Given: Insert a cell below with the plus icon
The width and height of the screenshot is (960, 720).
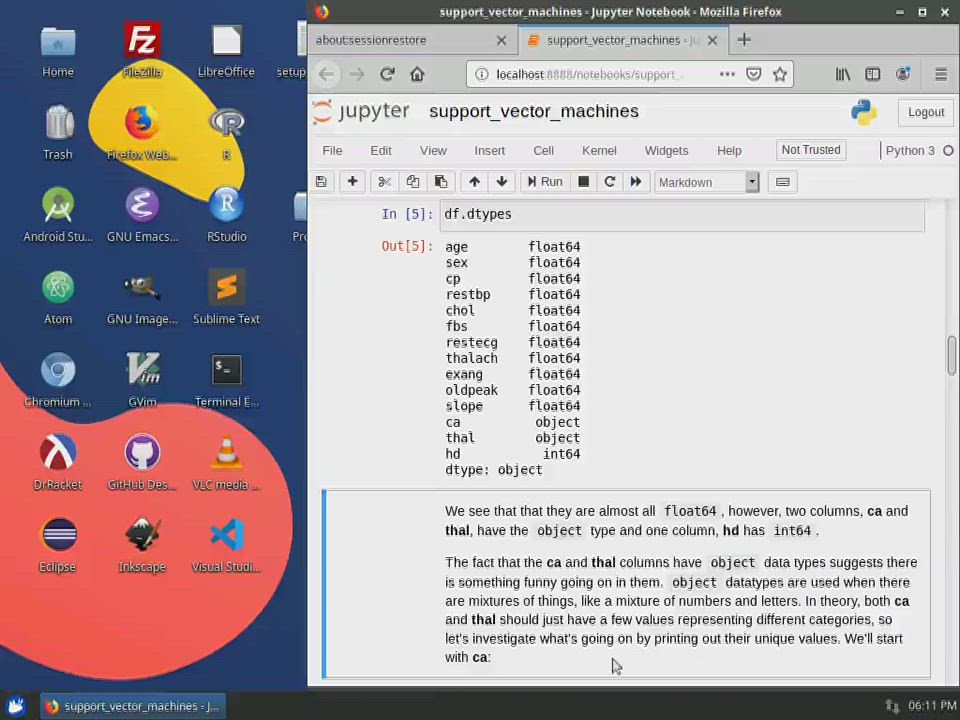Looking at the screenshot, I should (352, 182).
